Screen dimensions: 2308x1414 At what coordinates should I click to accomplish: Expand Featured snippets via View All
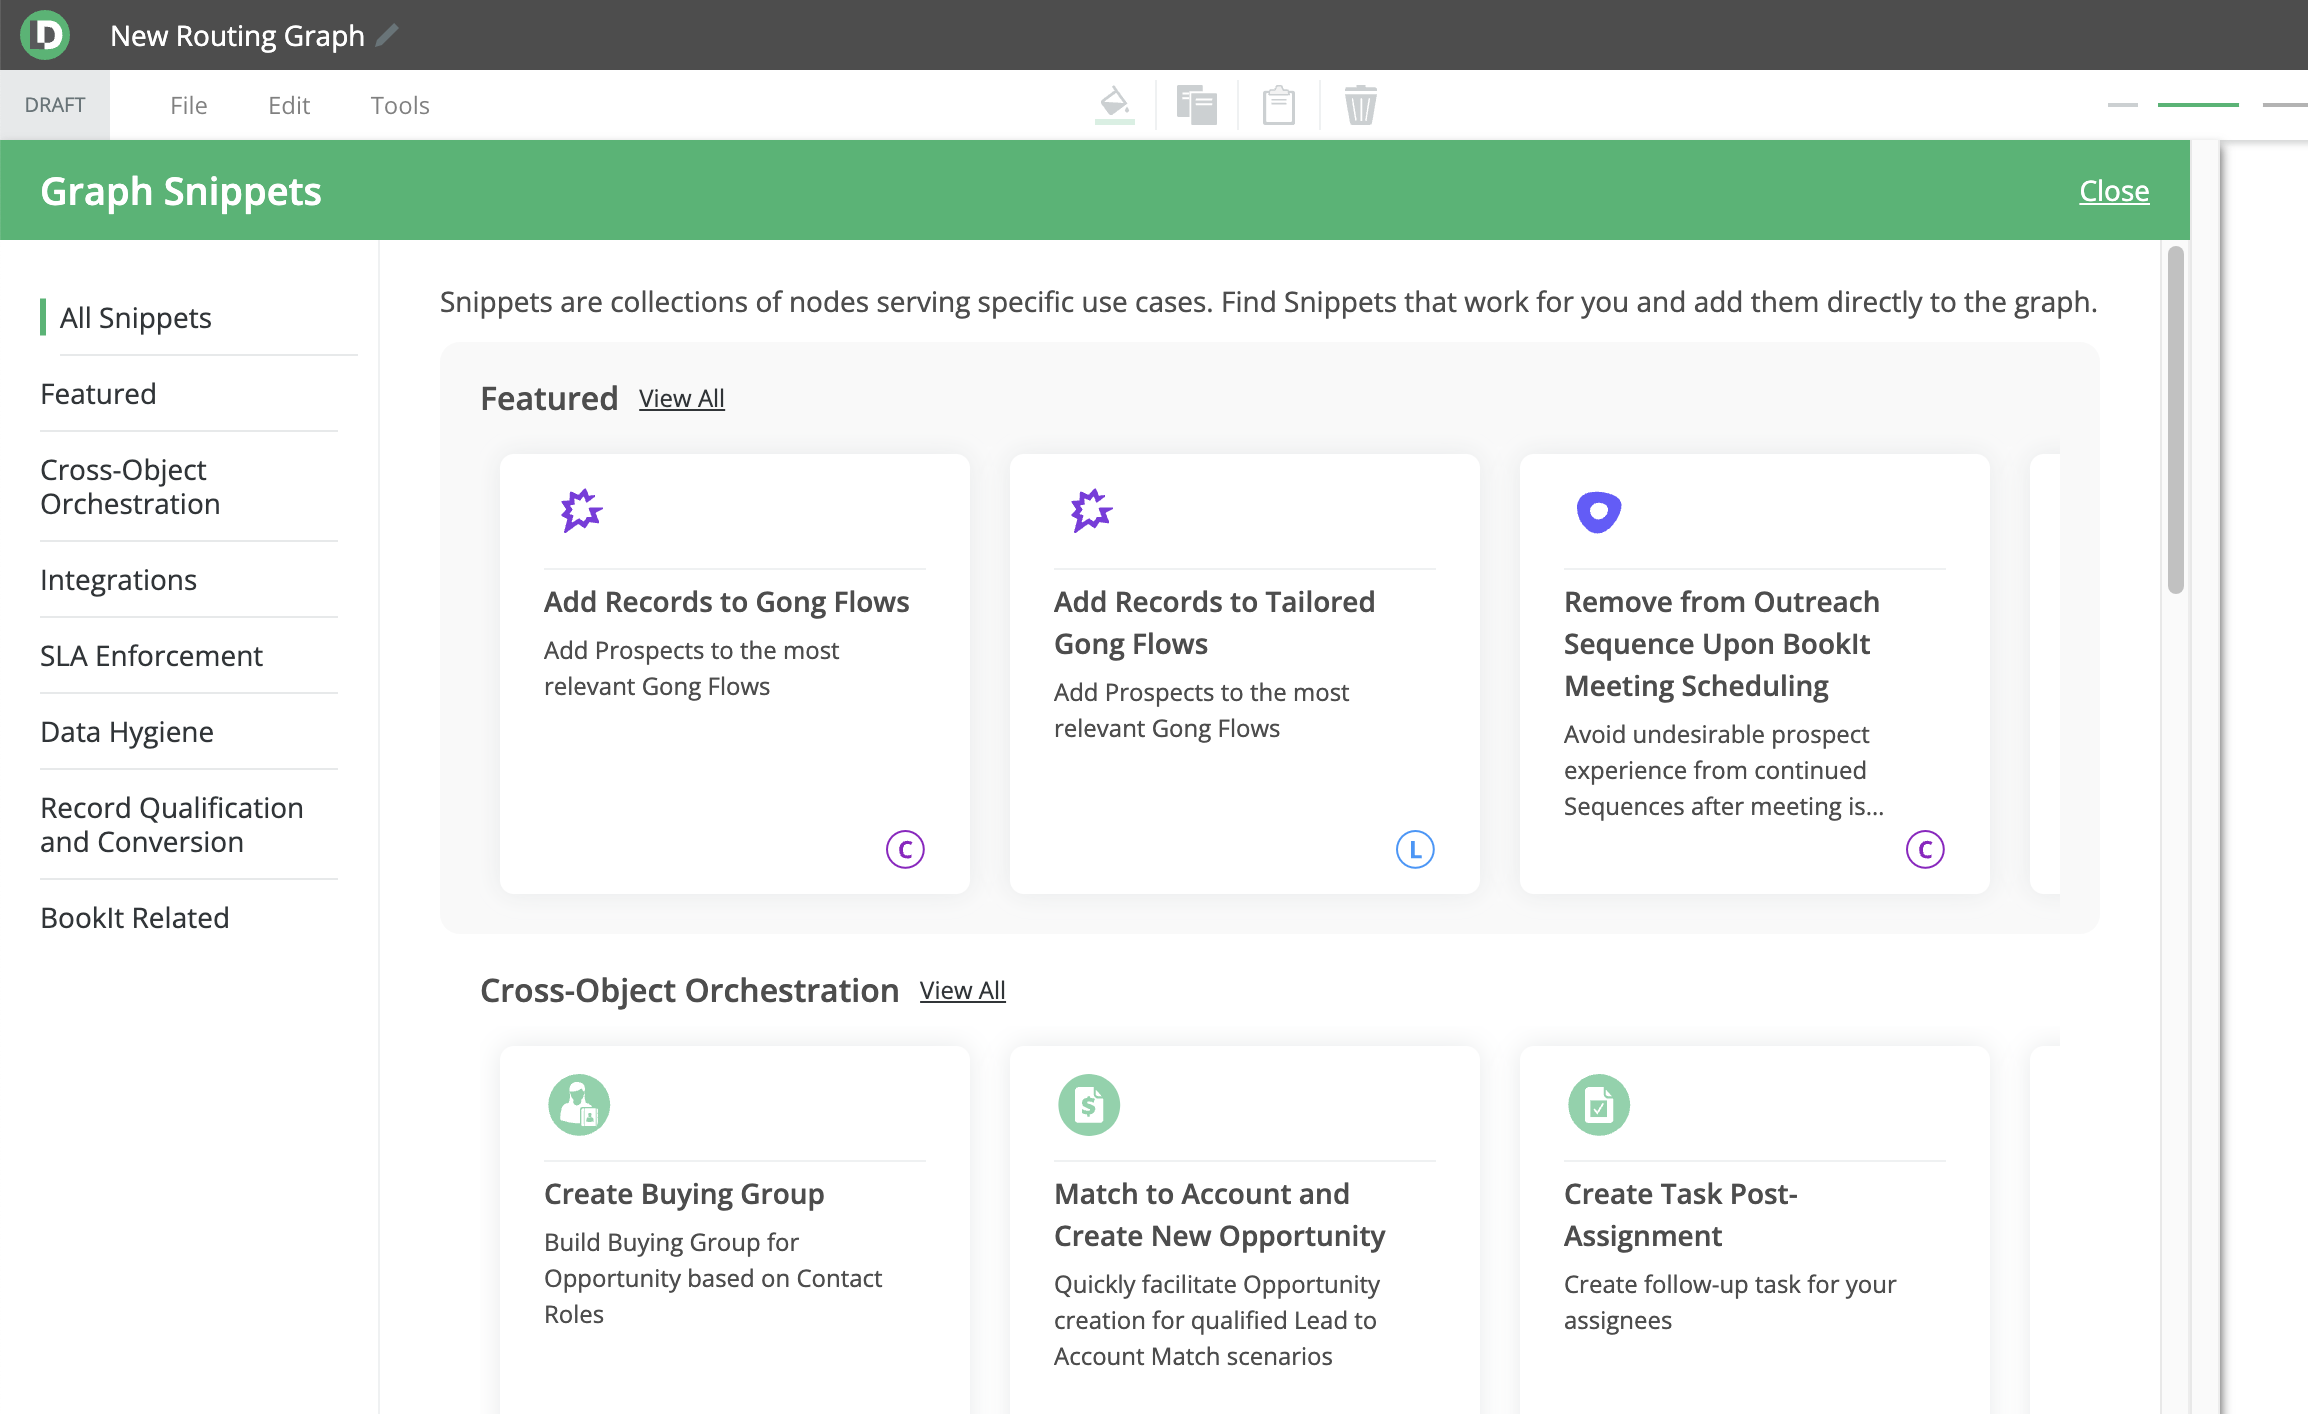click(x=681, y=398)
